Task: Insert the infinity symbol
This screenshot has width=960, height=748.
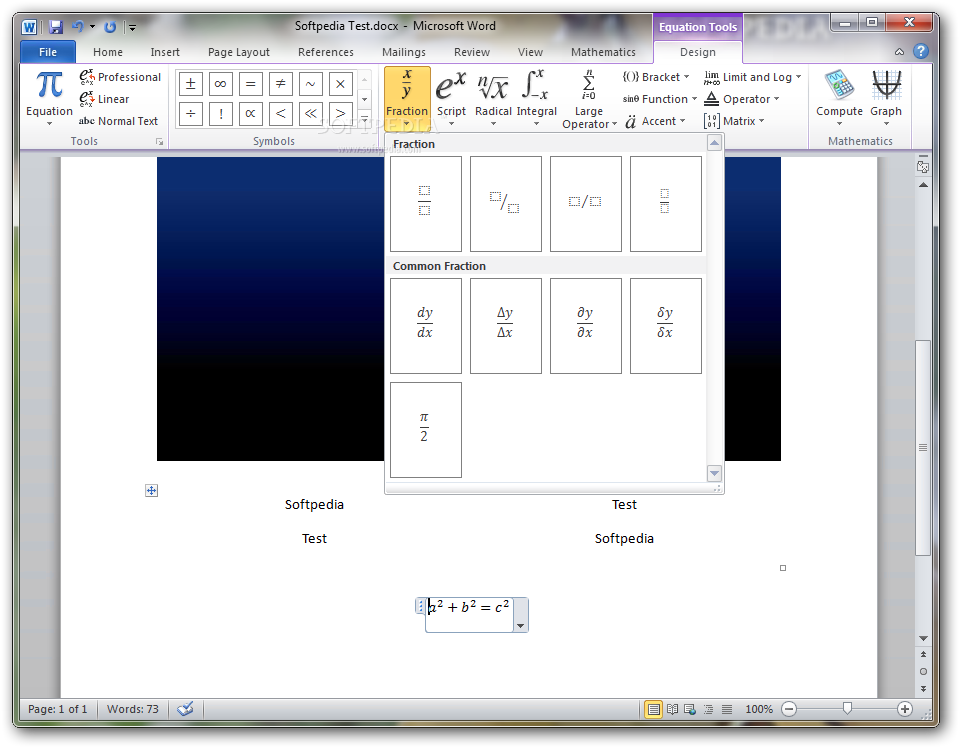Action: (x=220, y=84)
